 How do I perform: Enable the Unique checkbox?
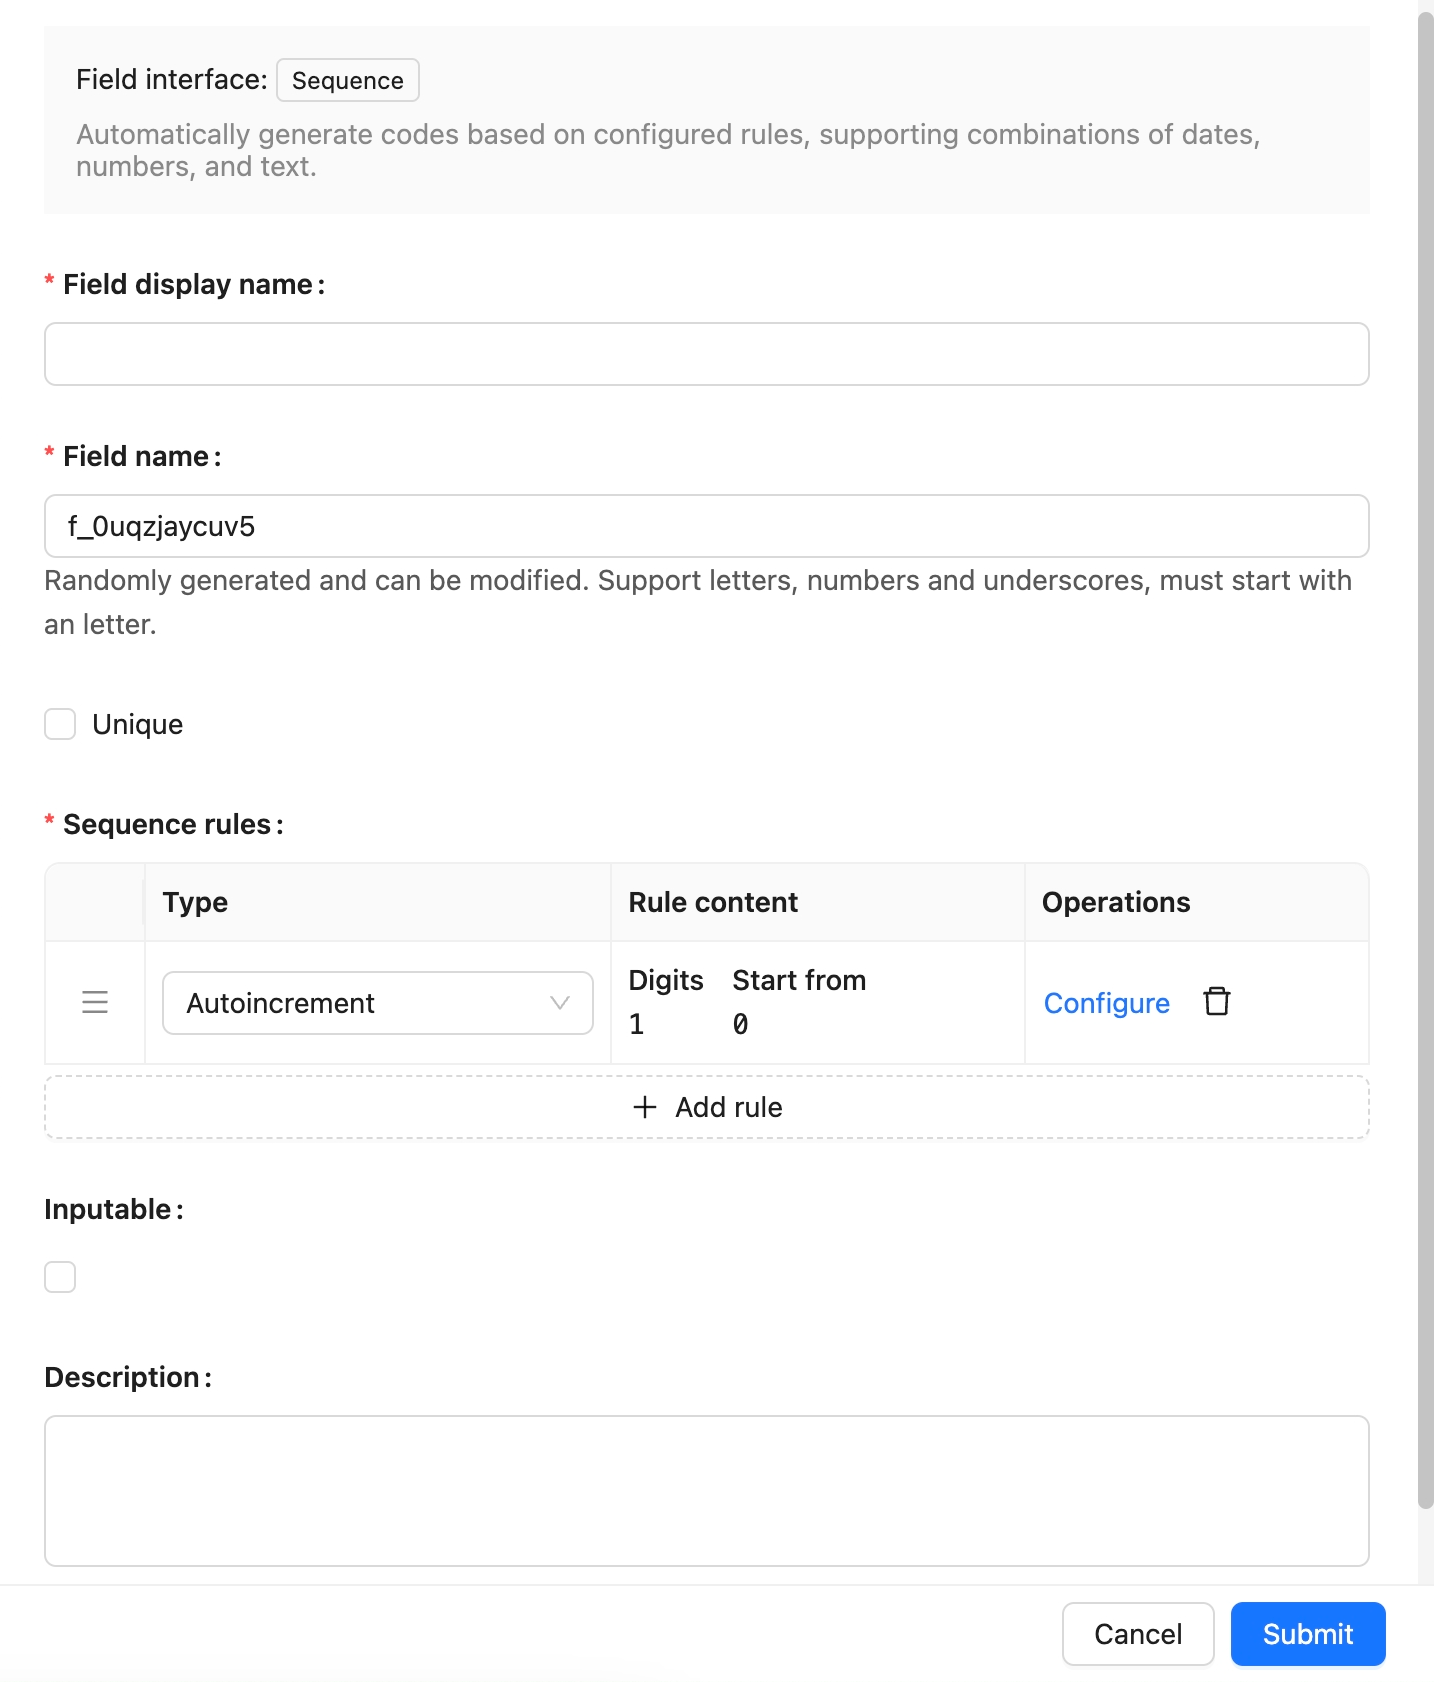(60, 724)
